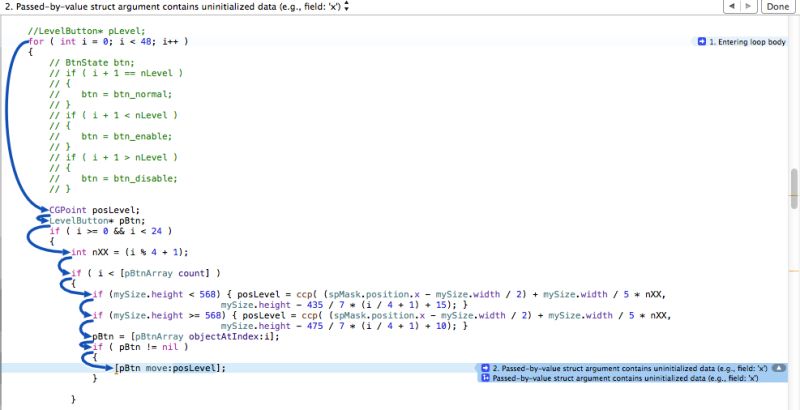Click 'mySize.height - 435 / 7' continuation line
The height and width of the screenshot is (410, 800).
344,305
